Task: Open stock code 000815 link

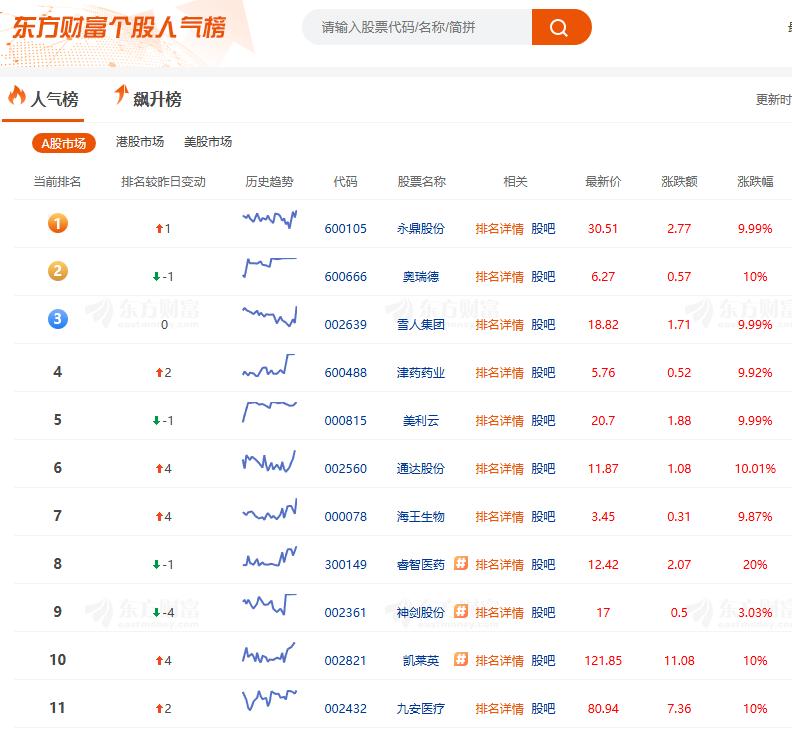Action: click(x=345, y=421)
